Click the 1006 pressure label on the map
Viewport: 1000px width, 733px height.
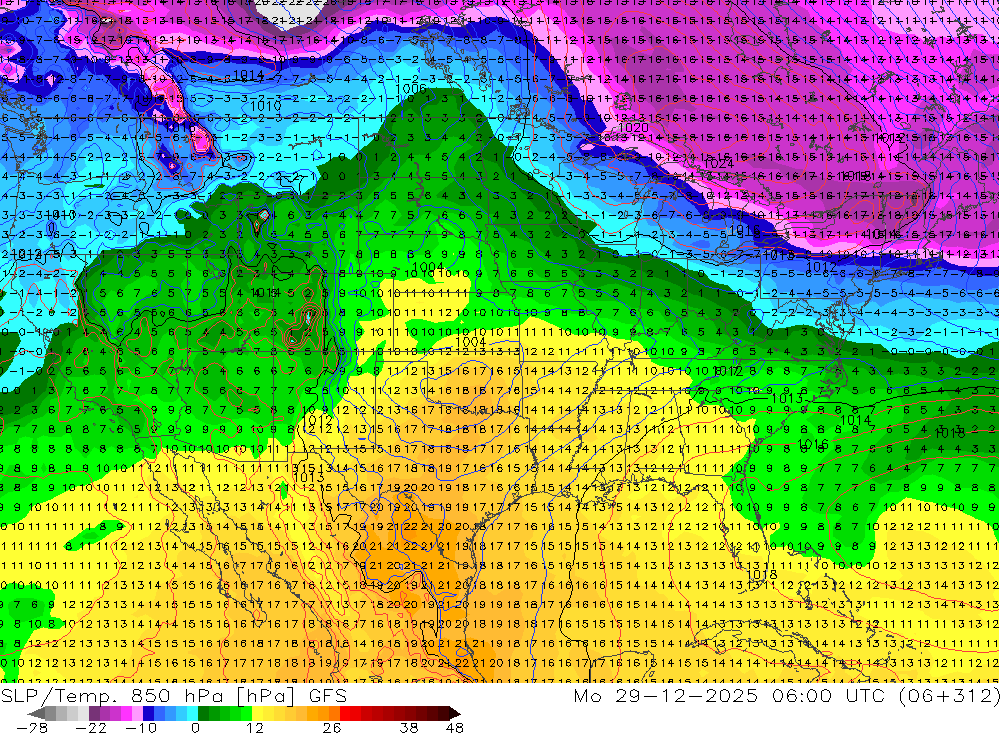(x=411, y=89)
